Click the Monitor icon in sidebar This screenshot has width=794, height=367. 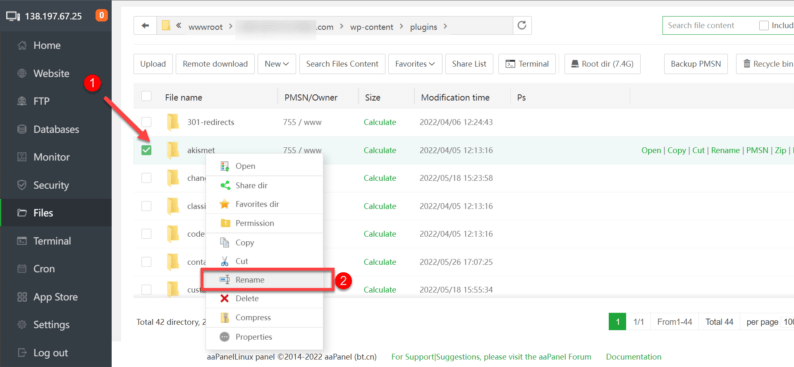point(22,157)
